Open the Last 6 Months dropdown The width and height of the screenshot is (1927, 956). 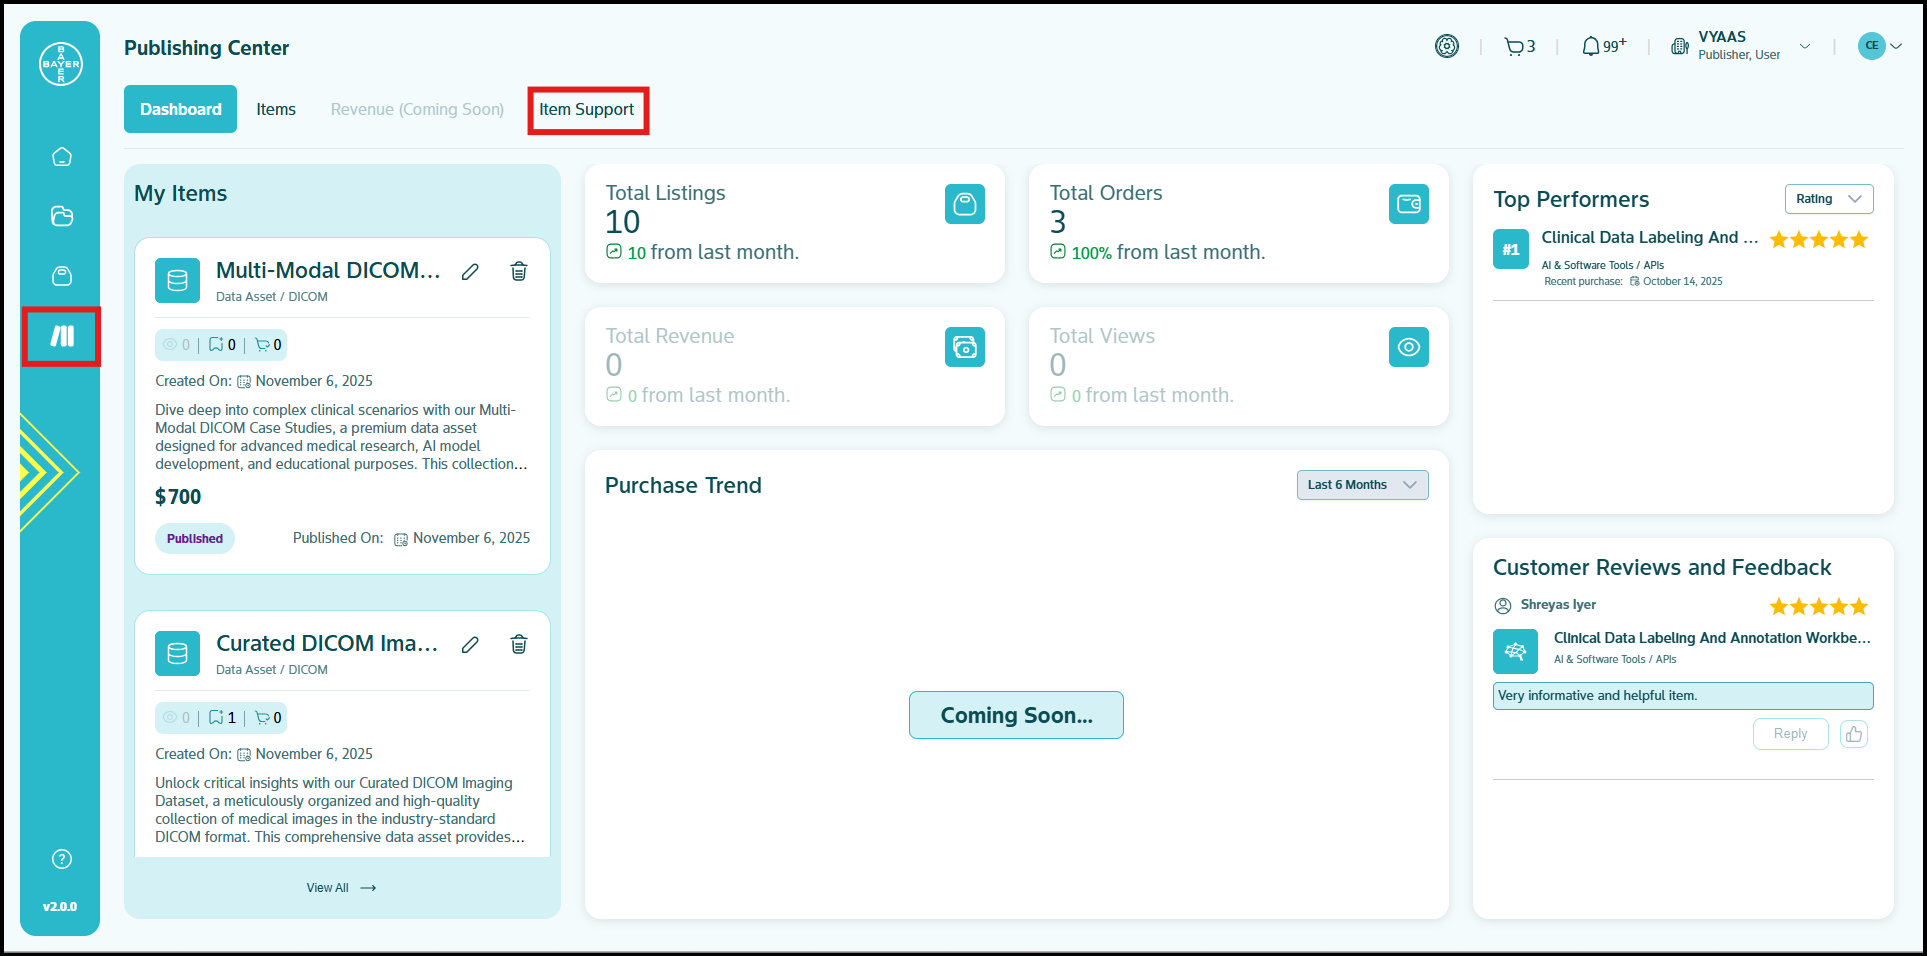[1361, 485]
